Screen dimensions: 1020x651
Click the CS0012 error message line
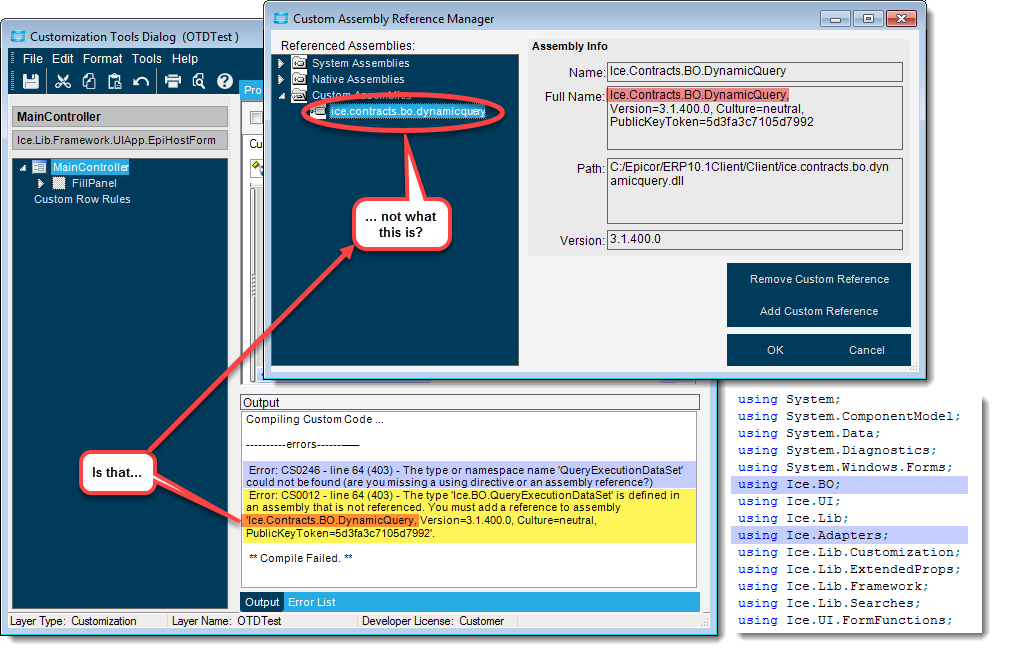(x=470, y=514)
